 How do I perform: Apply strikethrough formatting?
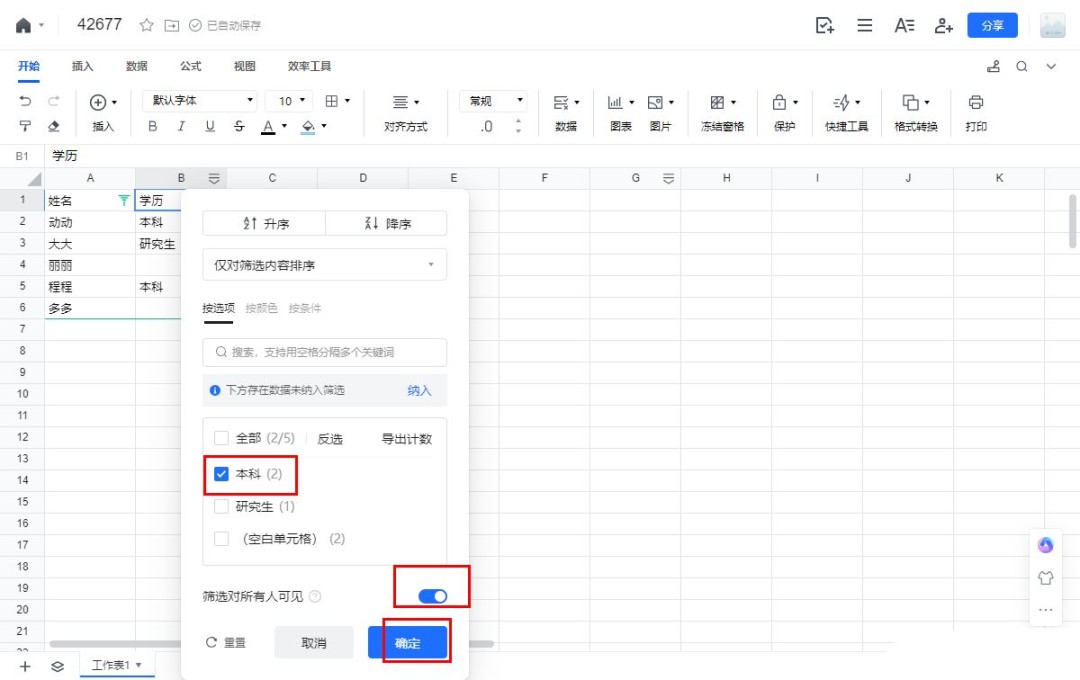pyautogui.click(x=240, y=128)
